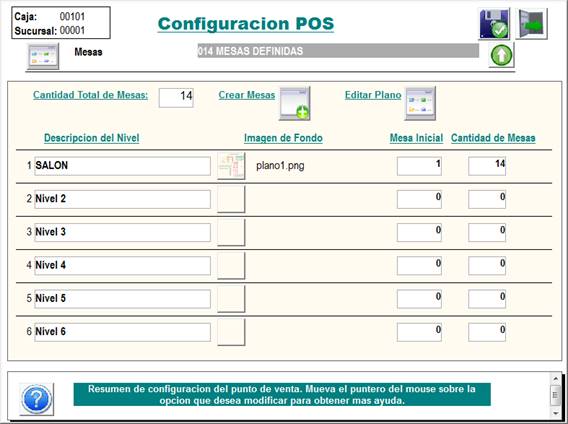Screen dimensions: 568x424
Task: Open the Editar Plano icon
Action: [420, 104]
